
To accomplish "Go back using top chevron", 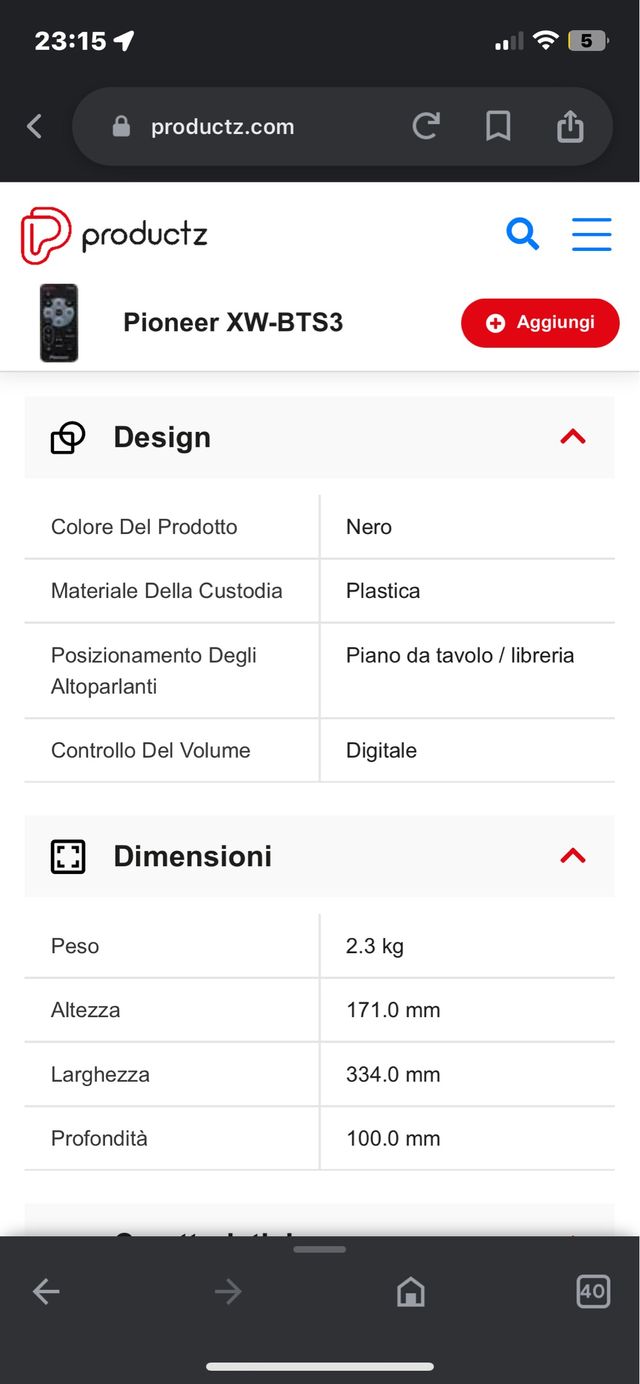I will (x=35, y=126).
